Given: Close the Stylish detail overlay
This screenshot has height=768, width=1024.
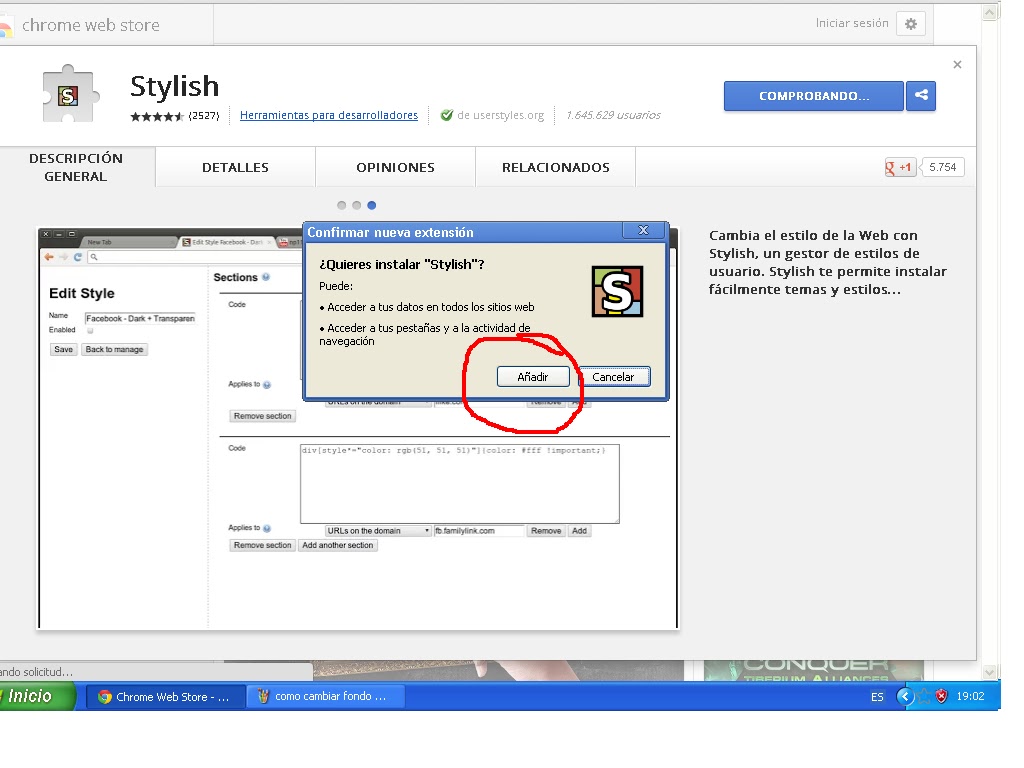Looking at the screenshot, I should point(957,65).
